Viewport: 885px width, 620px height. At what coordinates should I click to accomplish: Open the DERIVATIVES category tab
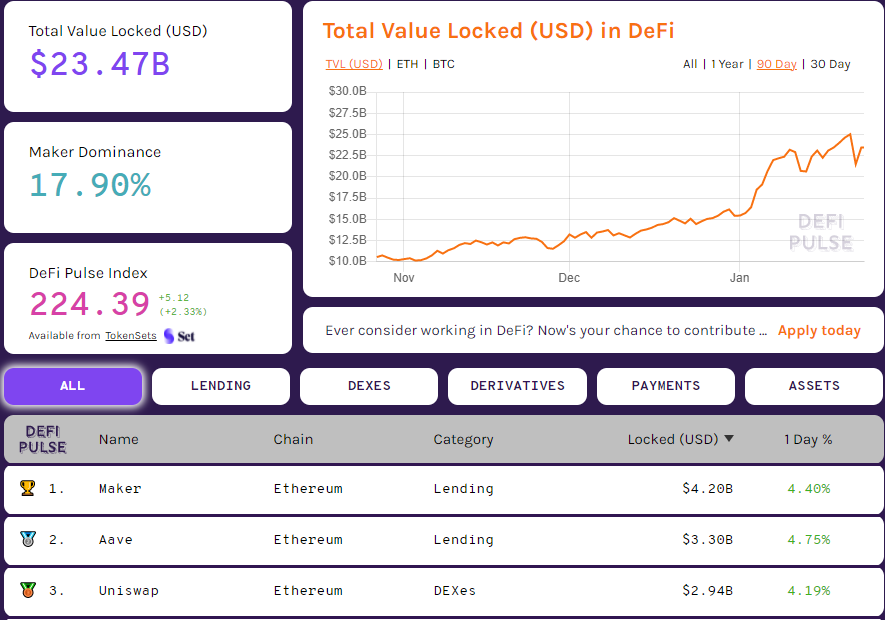pyautogui.click(x=517, y=386)
